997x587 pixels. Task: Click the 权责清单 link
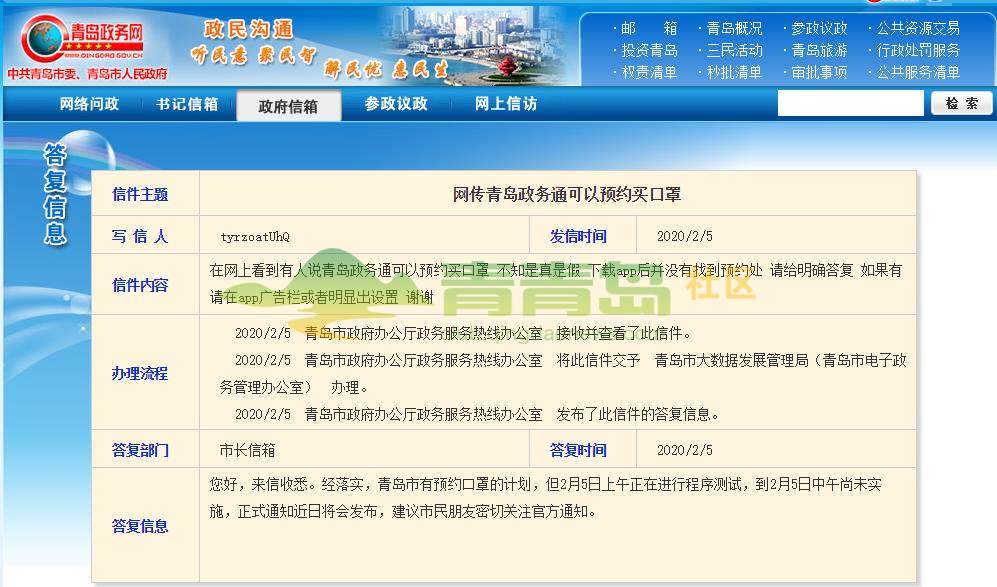point(649,72)
